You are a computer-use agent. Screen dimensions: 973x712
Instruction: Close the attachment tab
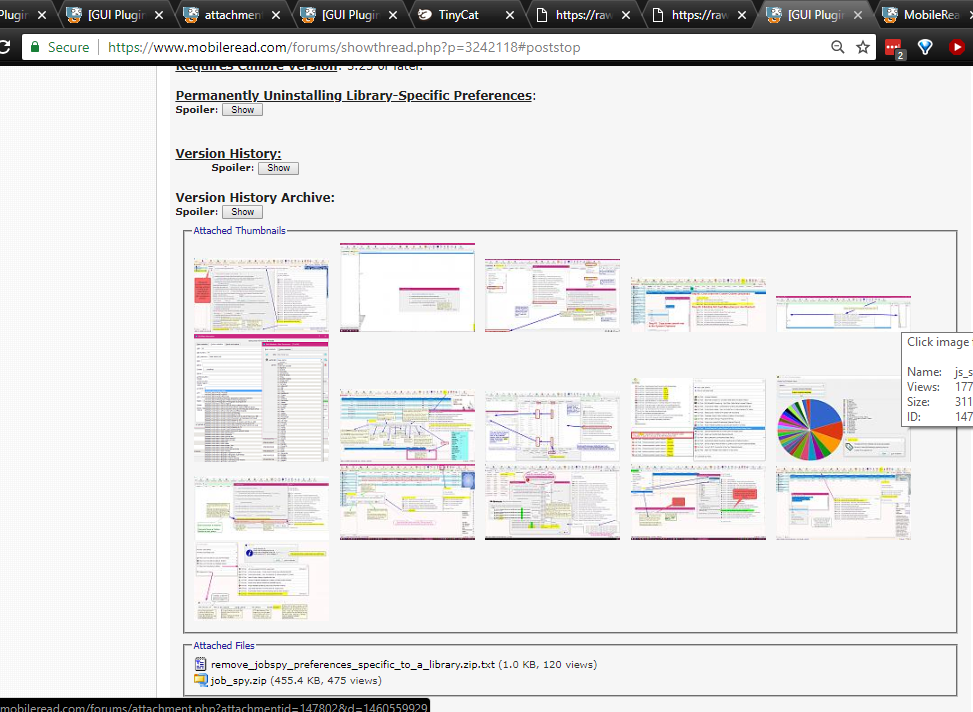pyautogui.click(x=276, y=15)
